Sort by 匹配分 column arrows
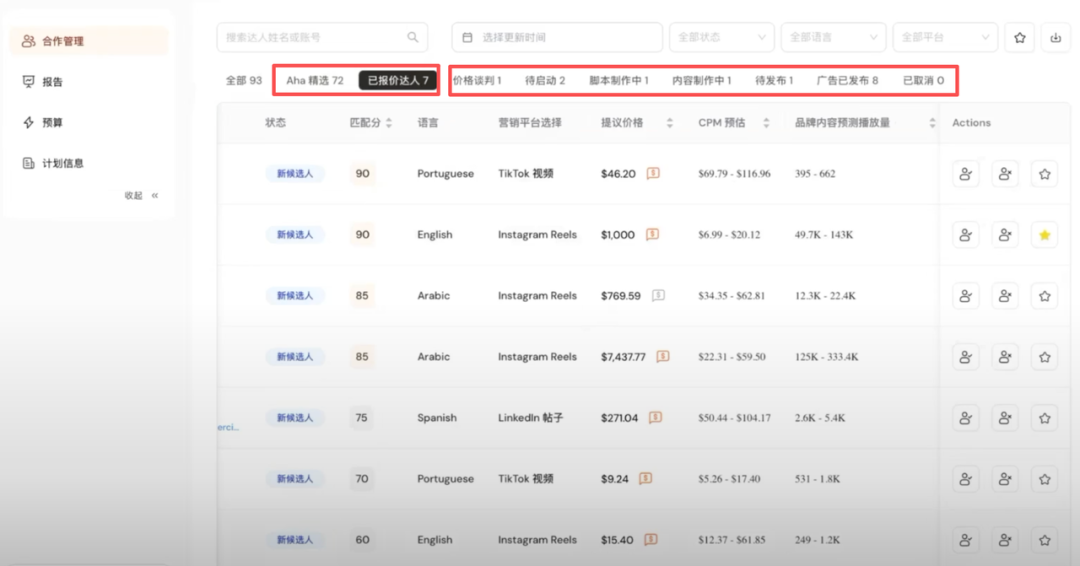The width and height of the screenshot is (1080, 566). click(388, 123)
